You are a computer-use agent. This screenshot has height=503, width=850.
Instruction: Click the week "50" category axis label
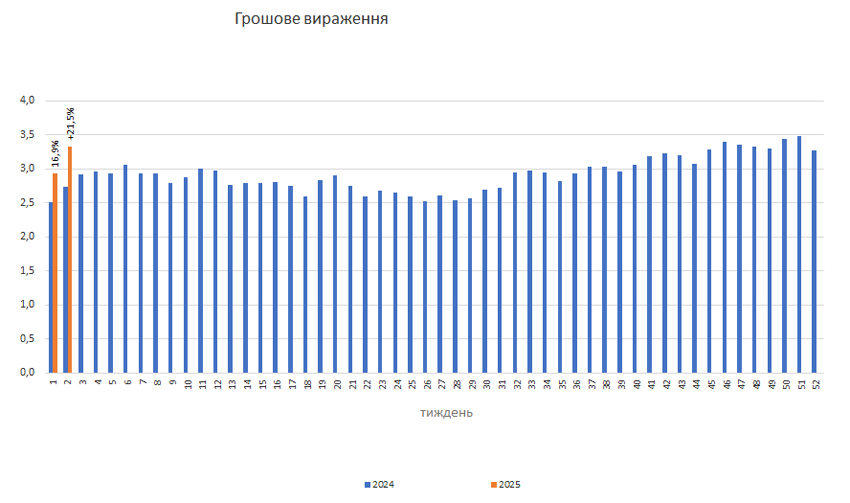click(x=787, y=384)
